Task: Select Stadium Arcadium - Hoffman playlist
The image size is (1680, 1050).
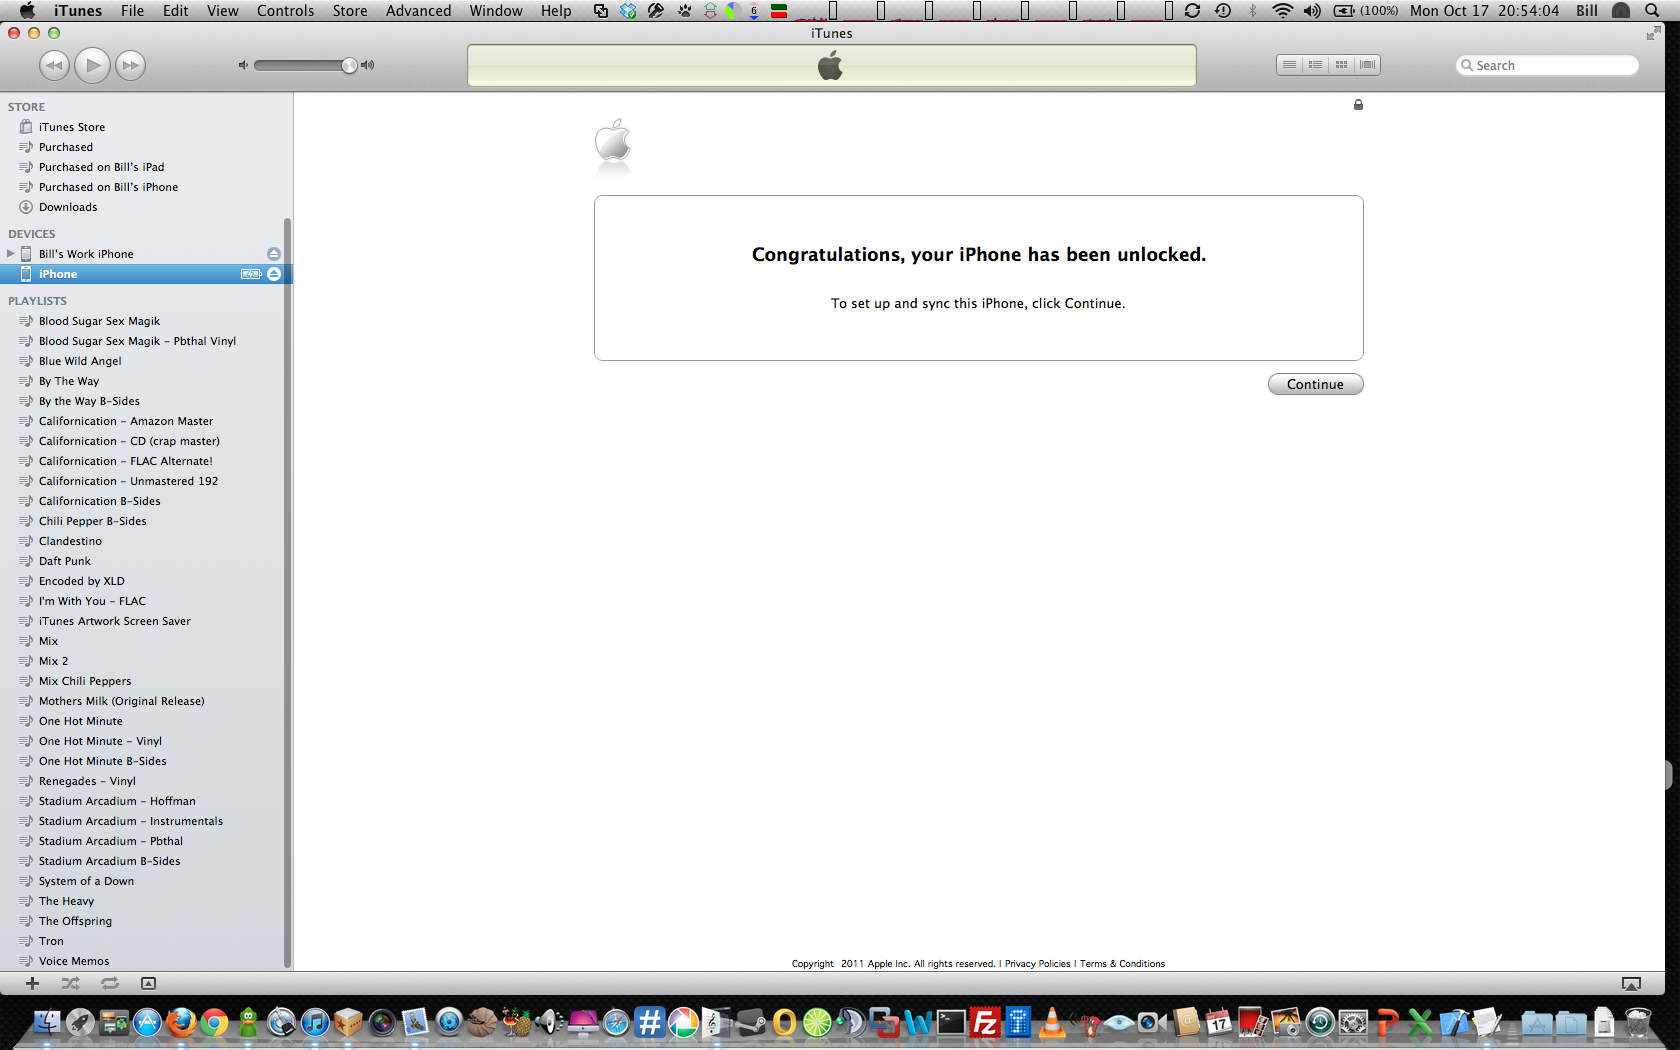Action: click(117, 801)
